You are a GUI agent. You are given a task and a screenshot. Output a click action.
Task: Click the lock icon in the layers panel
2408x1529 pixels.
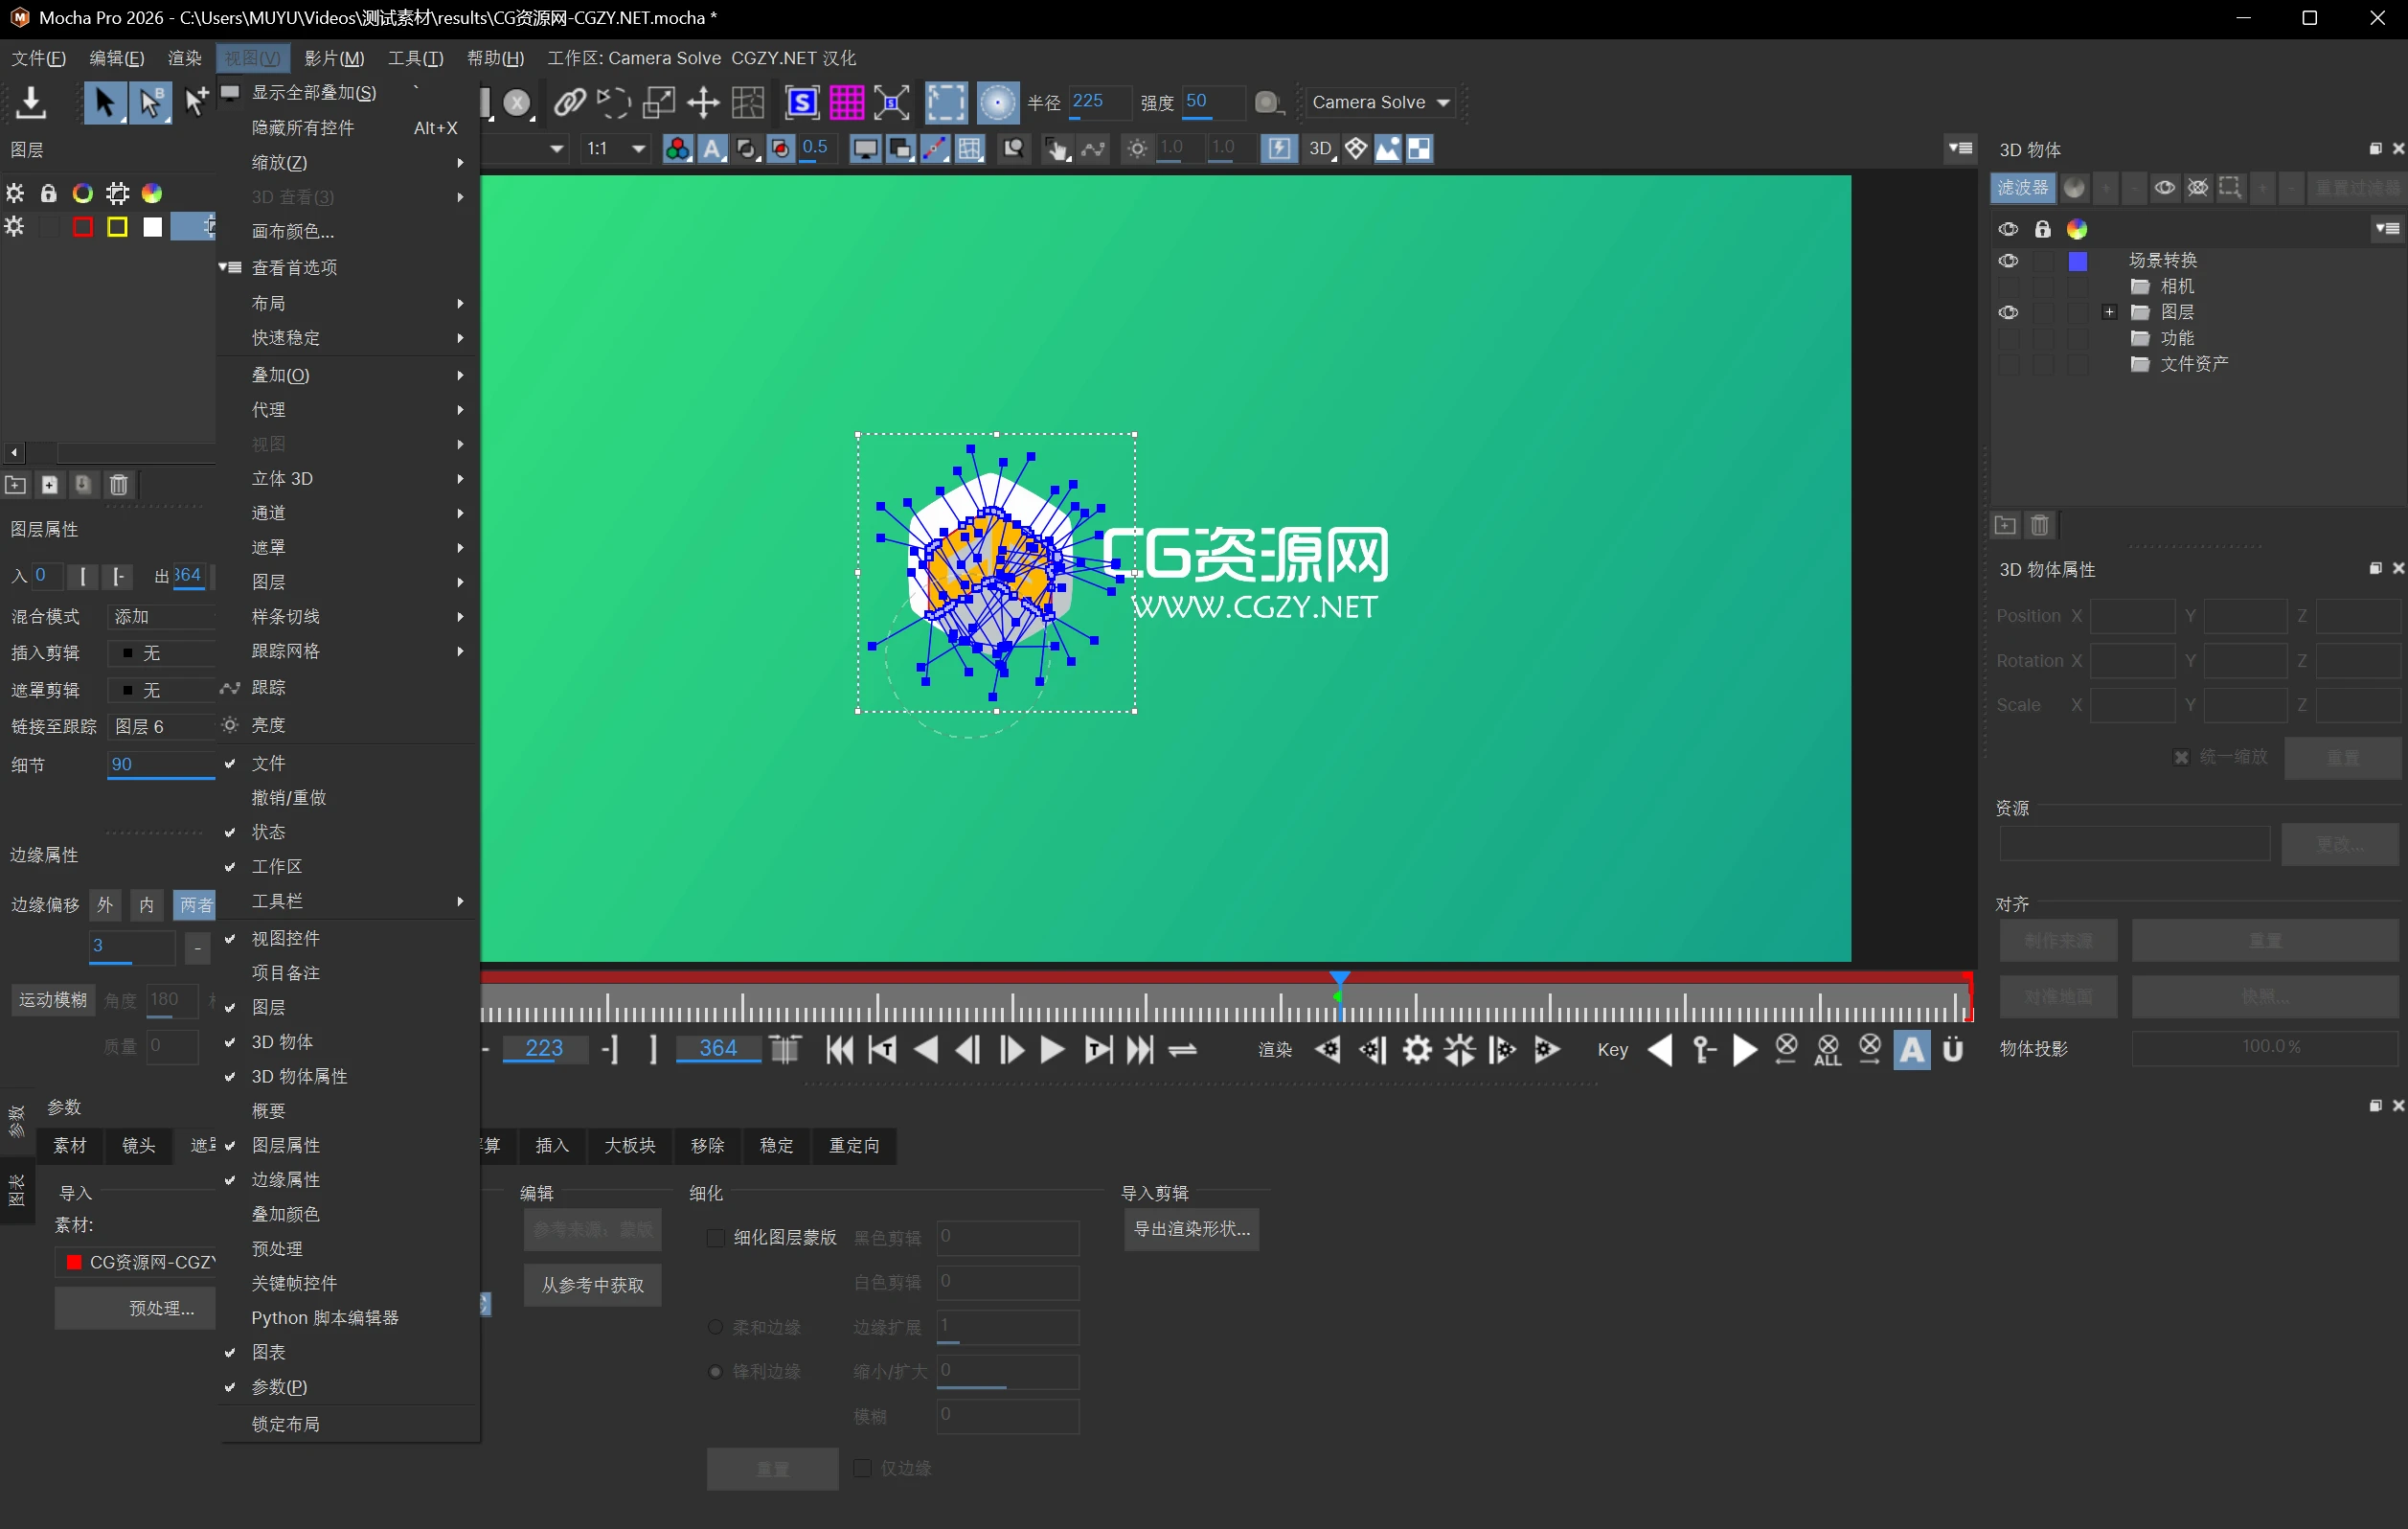(x=48, y=192)
